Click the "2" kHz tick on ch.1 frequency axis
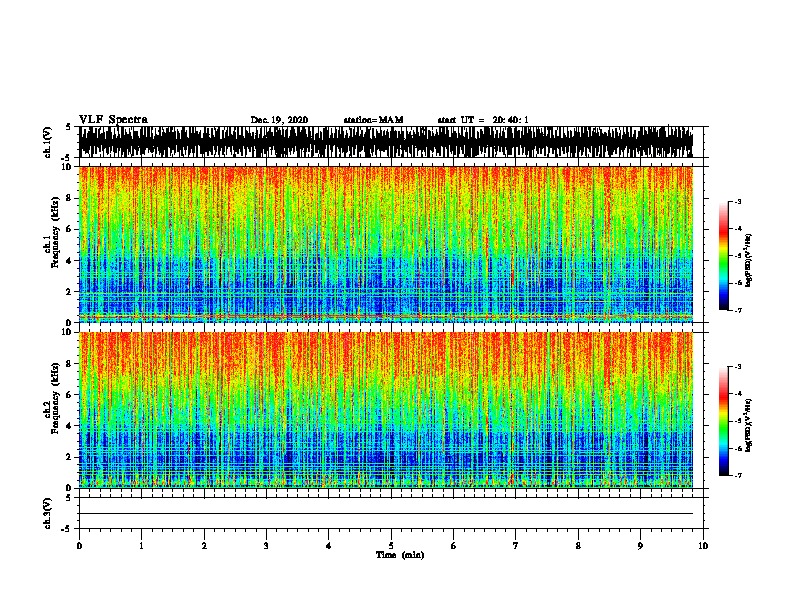792x612 pixels. point(69,291)
